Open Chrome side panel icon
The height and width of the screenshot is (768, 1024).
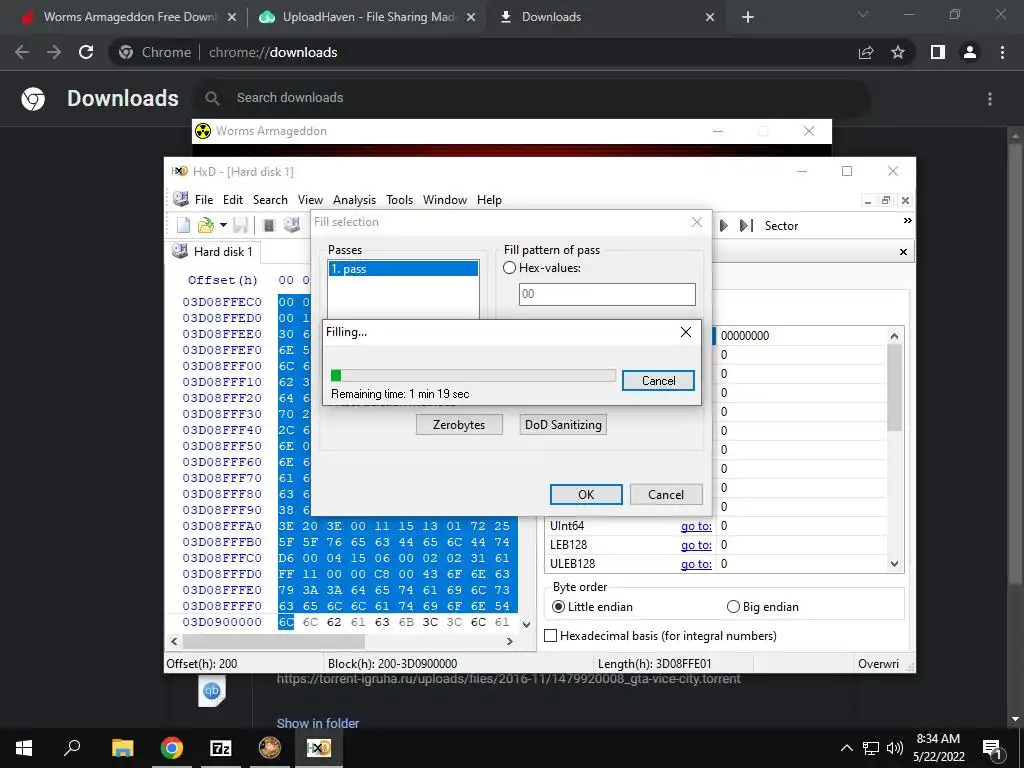coord(938,52)
